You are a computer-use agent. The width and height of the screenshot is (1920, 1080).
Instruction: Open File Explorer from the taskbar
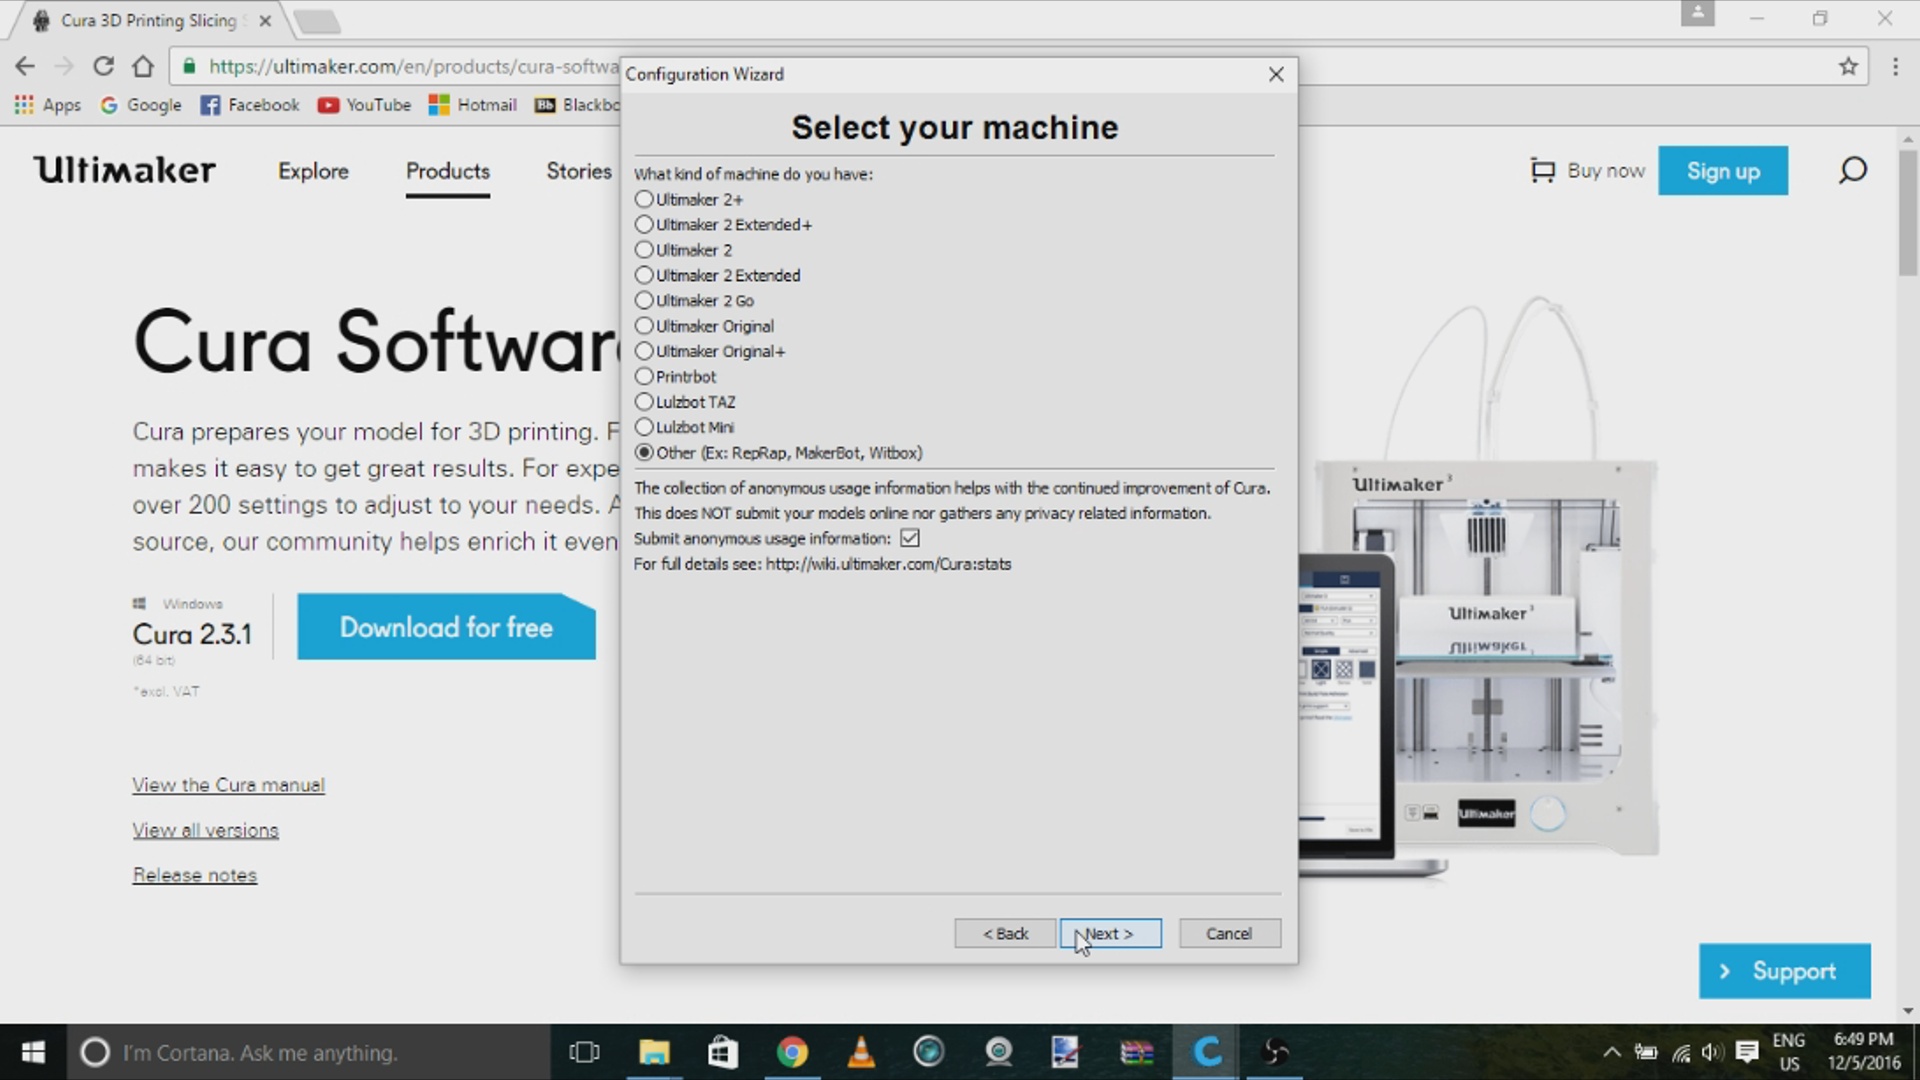pos(654,1052)
